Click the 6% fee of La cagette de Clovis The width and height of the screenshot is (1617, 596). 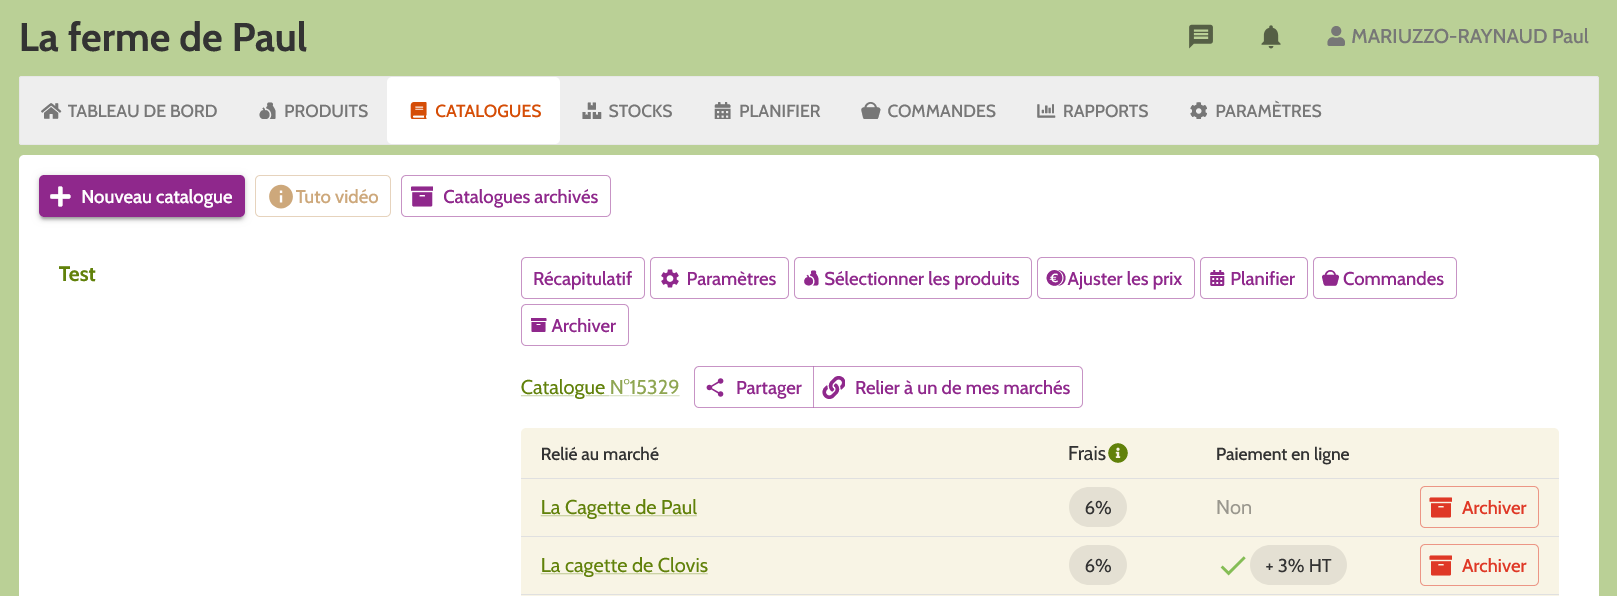(1098, 566)
